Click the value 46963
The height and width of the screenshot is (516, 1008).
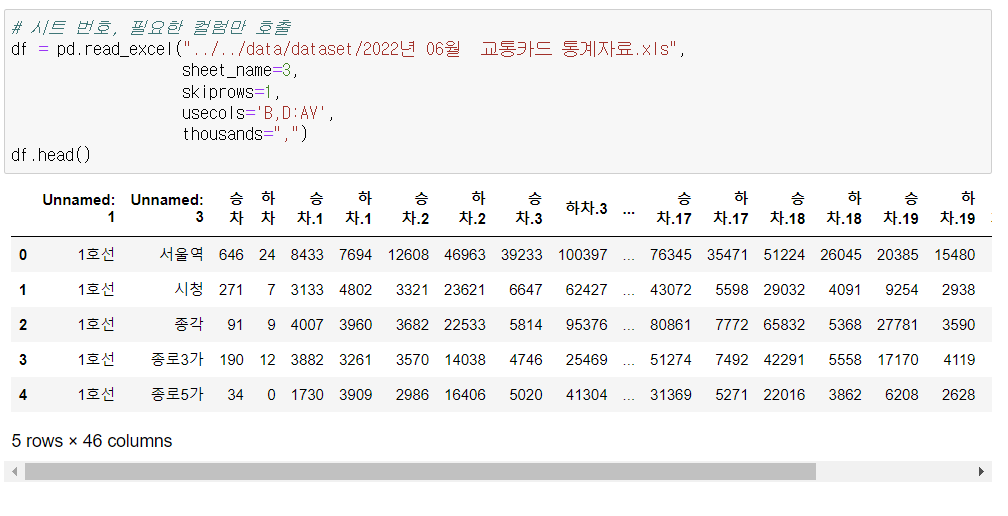tap(465, 255)
